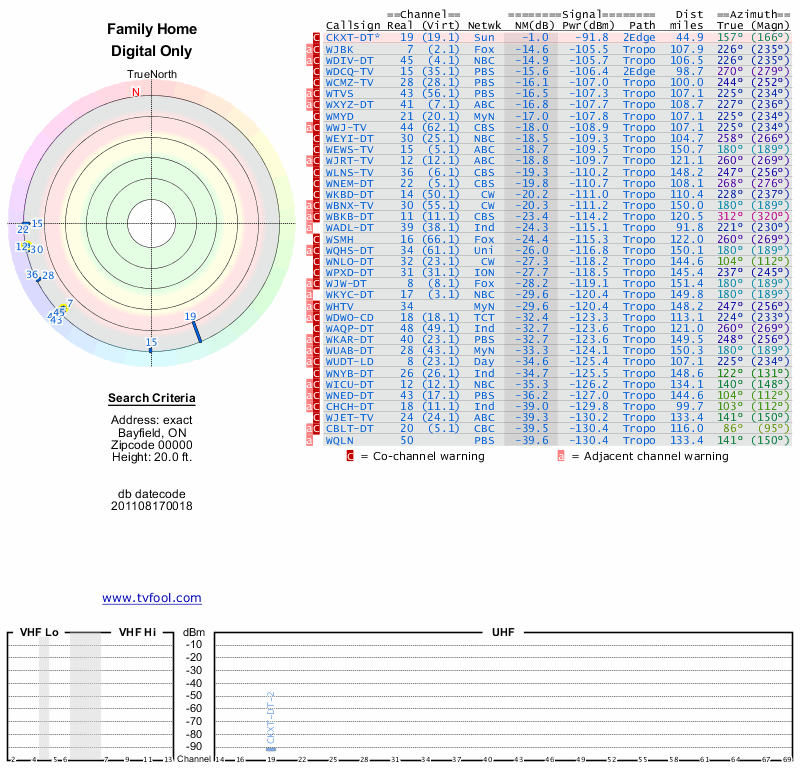Click the CKXT-DT bar in UHF chart
Image resolution: width=800 pixels, height=768 pixels.
click(x=270, y=748)
